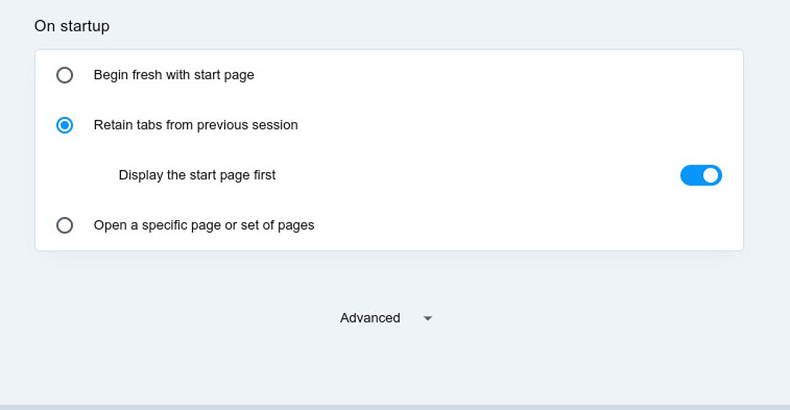
Task: Click the 'Begin fresh with start page' label text
Action: pos(174,75)
